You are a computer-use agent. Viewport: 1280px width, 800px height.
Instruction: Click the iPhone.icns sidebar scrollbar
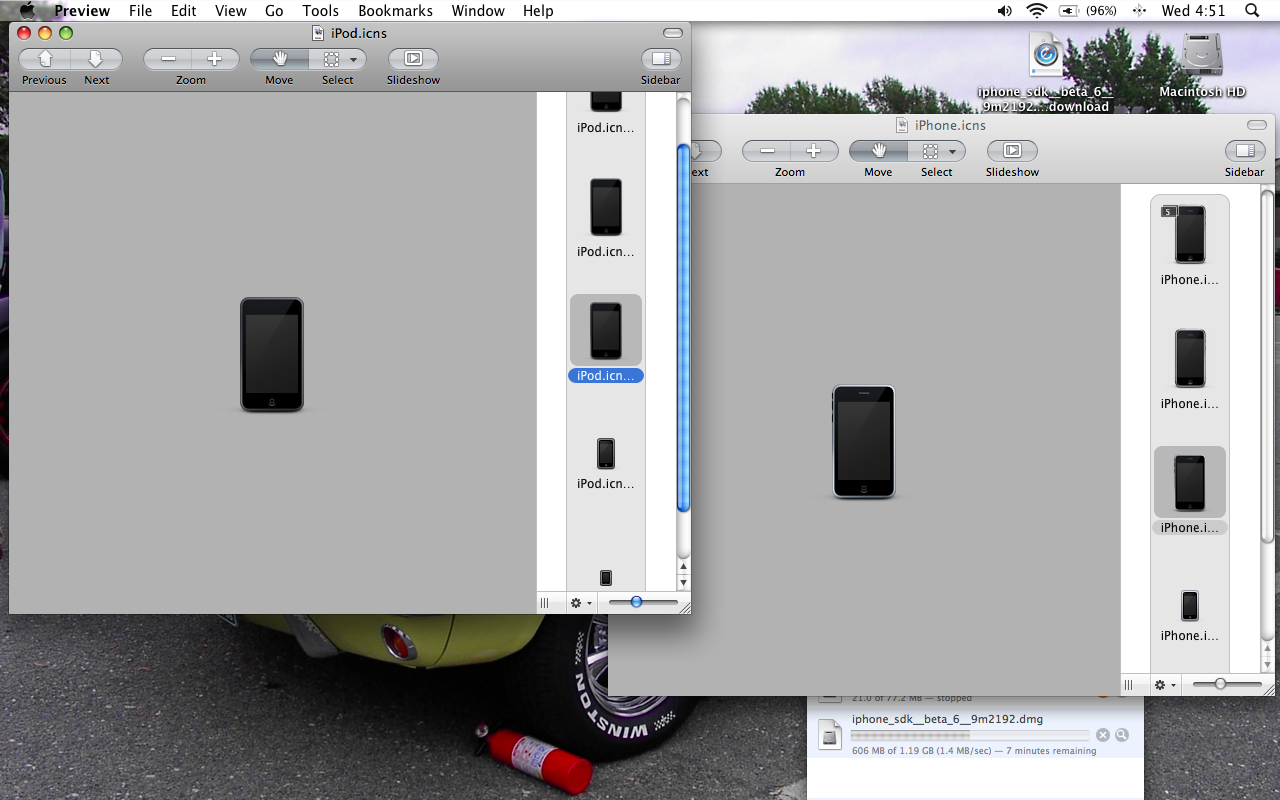tap(1268, 365)
